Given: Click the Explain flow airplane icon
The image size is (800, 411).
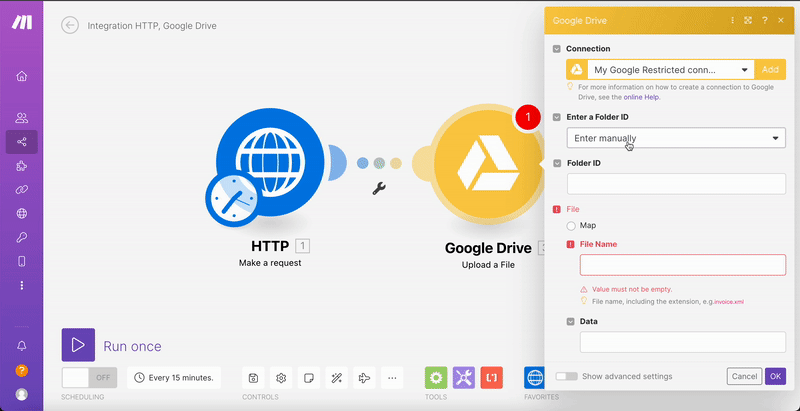Looking at the screenshot, I should [364, 378].
